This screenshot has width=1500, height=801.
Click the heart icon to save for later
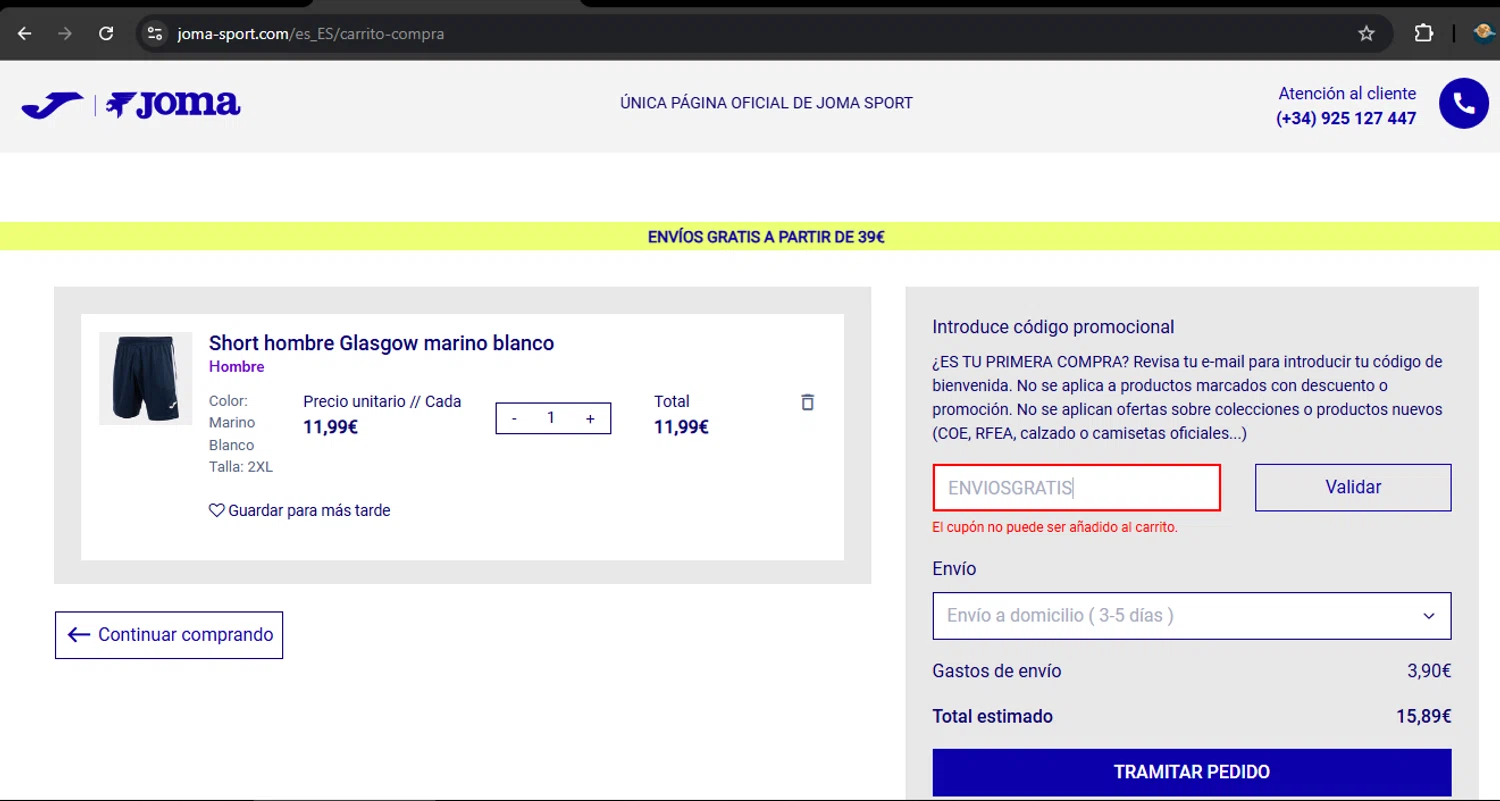coord(216,510)
